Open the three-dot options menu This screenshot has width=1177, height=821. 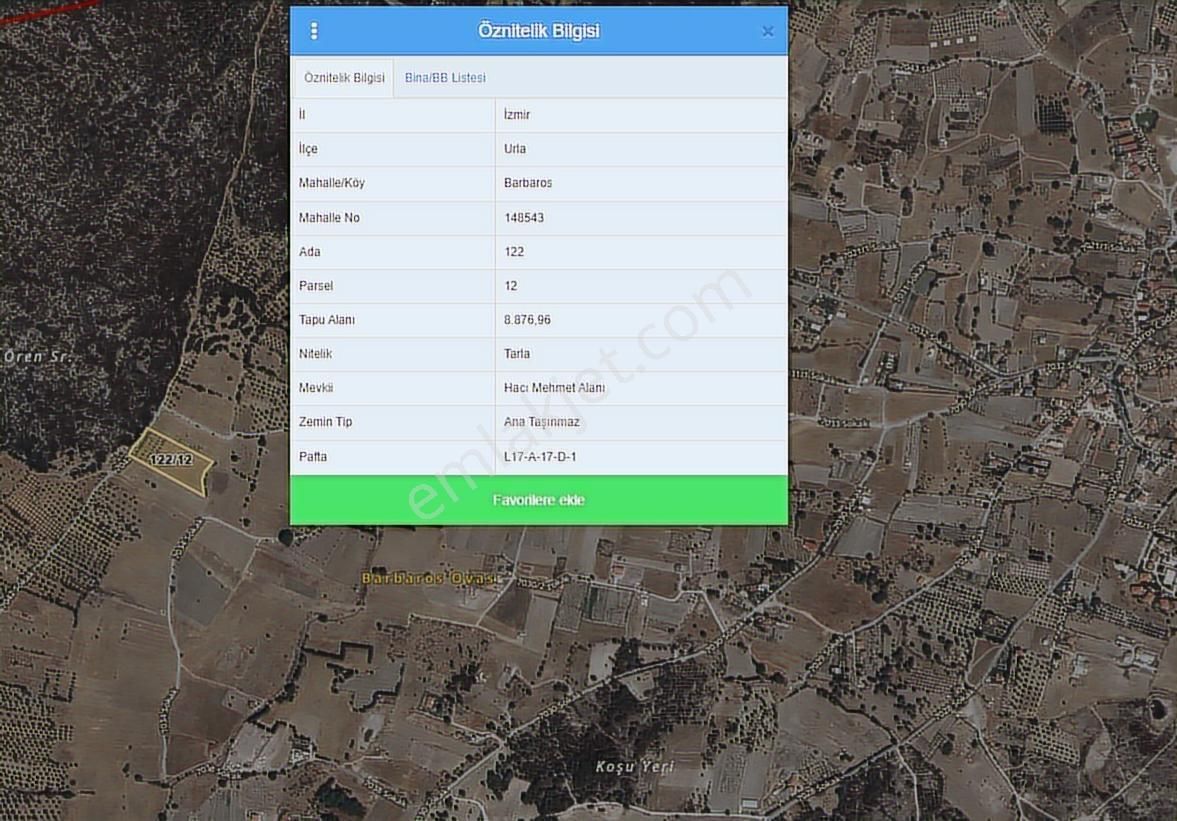pos(314,31)
